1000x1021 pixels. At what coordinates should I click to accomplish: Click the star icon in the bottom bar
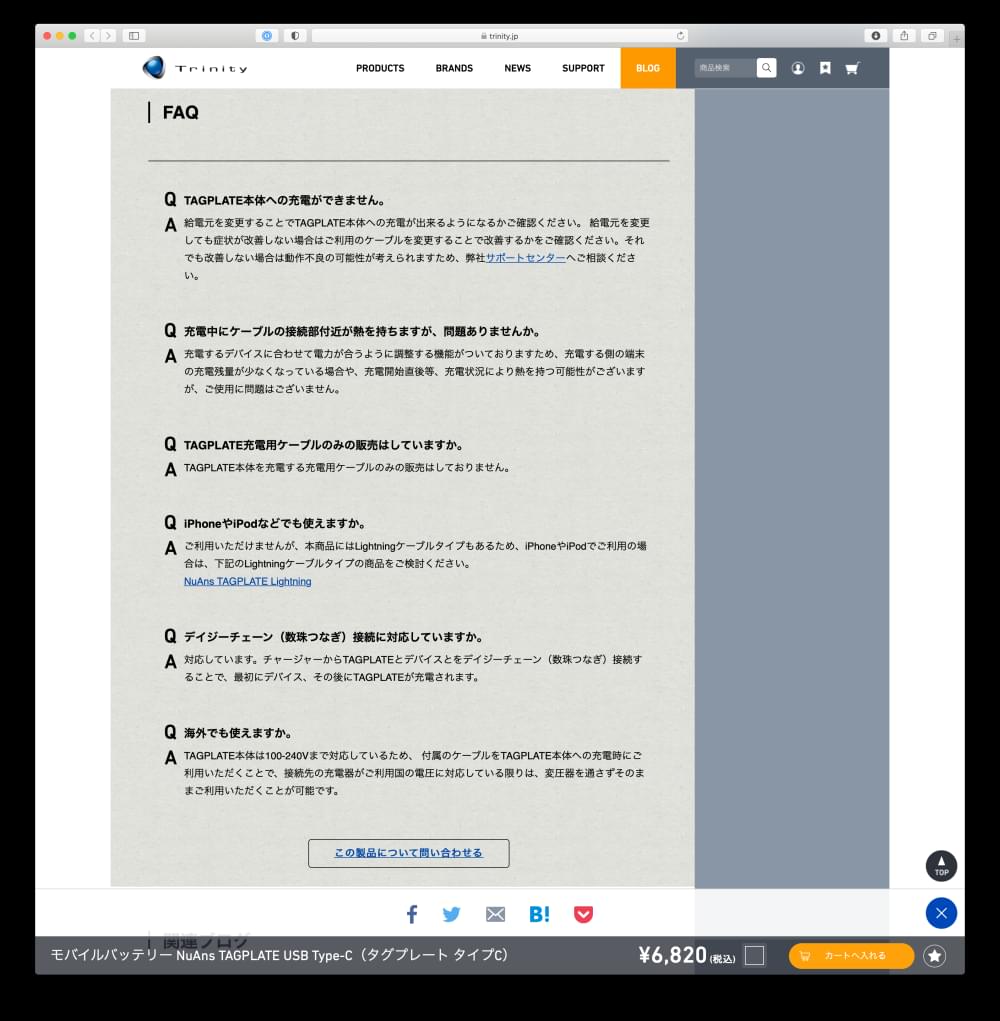[934, 956]
